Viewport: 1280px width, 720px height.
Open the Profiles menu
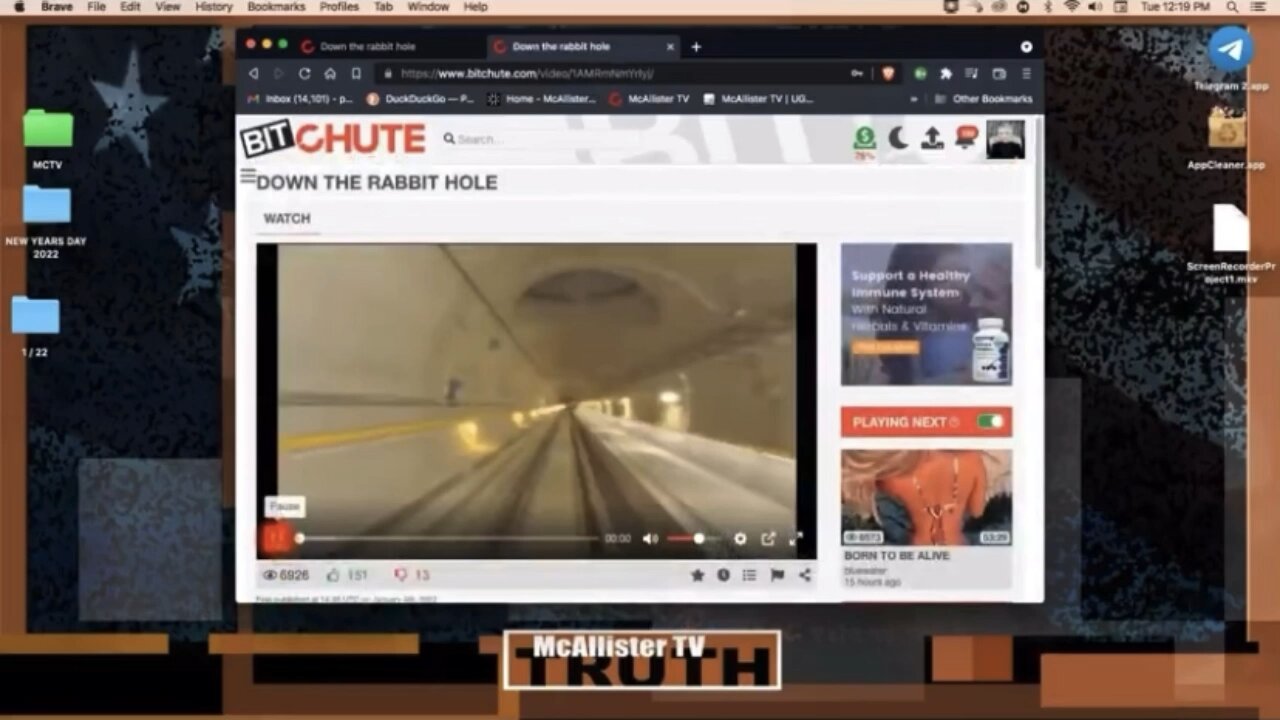[x=339, y=7]
